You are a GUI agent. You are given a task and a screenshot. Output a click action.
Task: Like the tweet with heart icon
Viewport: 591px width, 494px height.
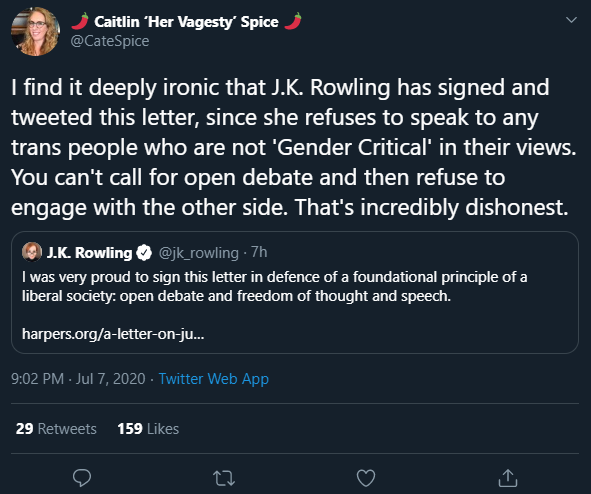click(x=366, y=478)
